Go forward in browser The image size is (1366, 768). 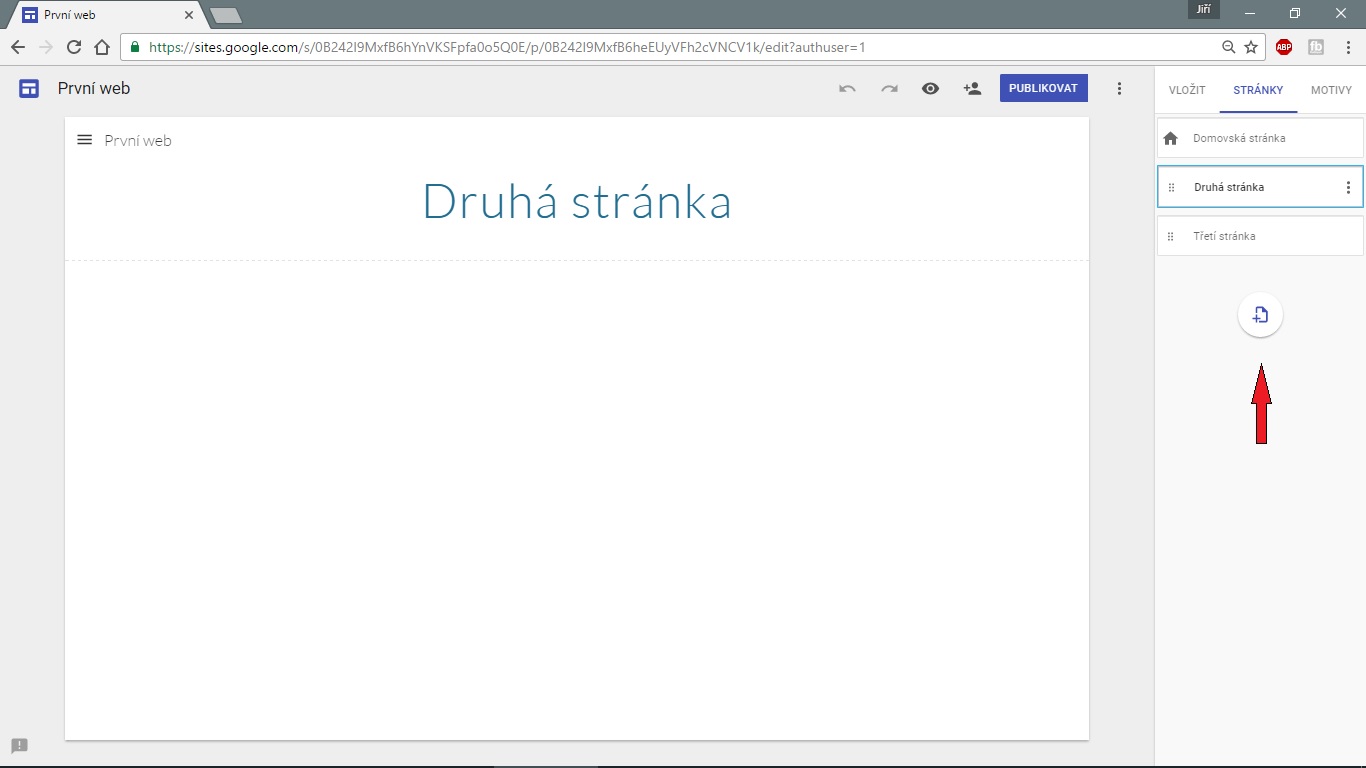[x=45, y=47]
